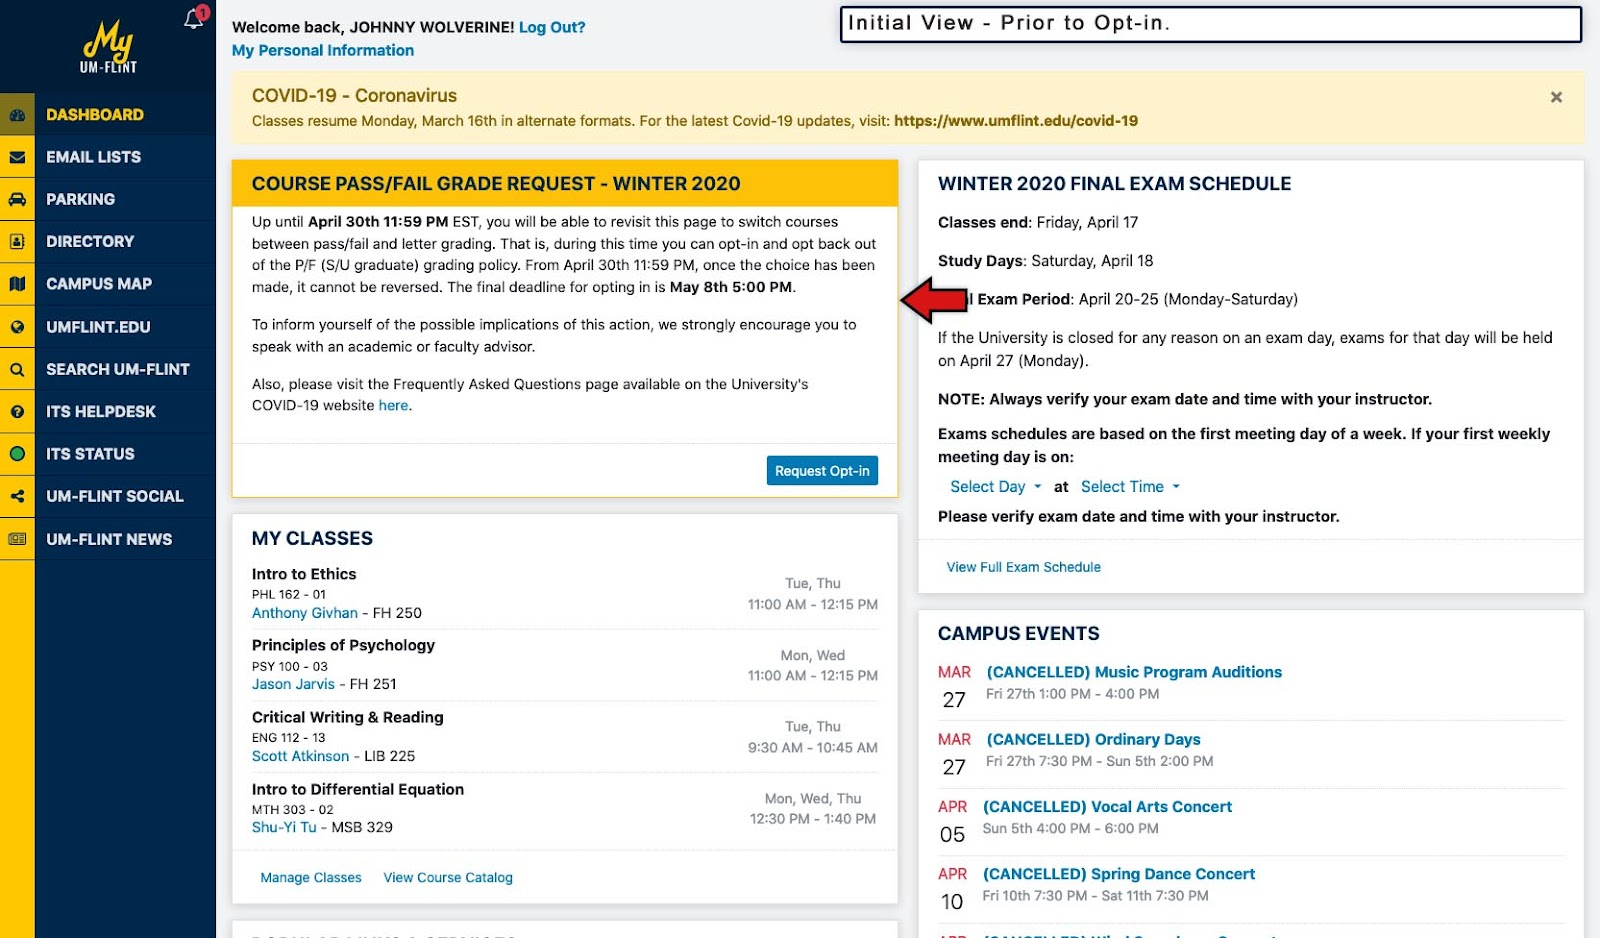This screenshot has height=938, width=1600.
Task: Go to Email Lists menu item
Action: (93, 157)
